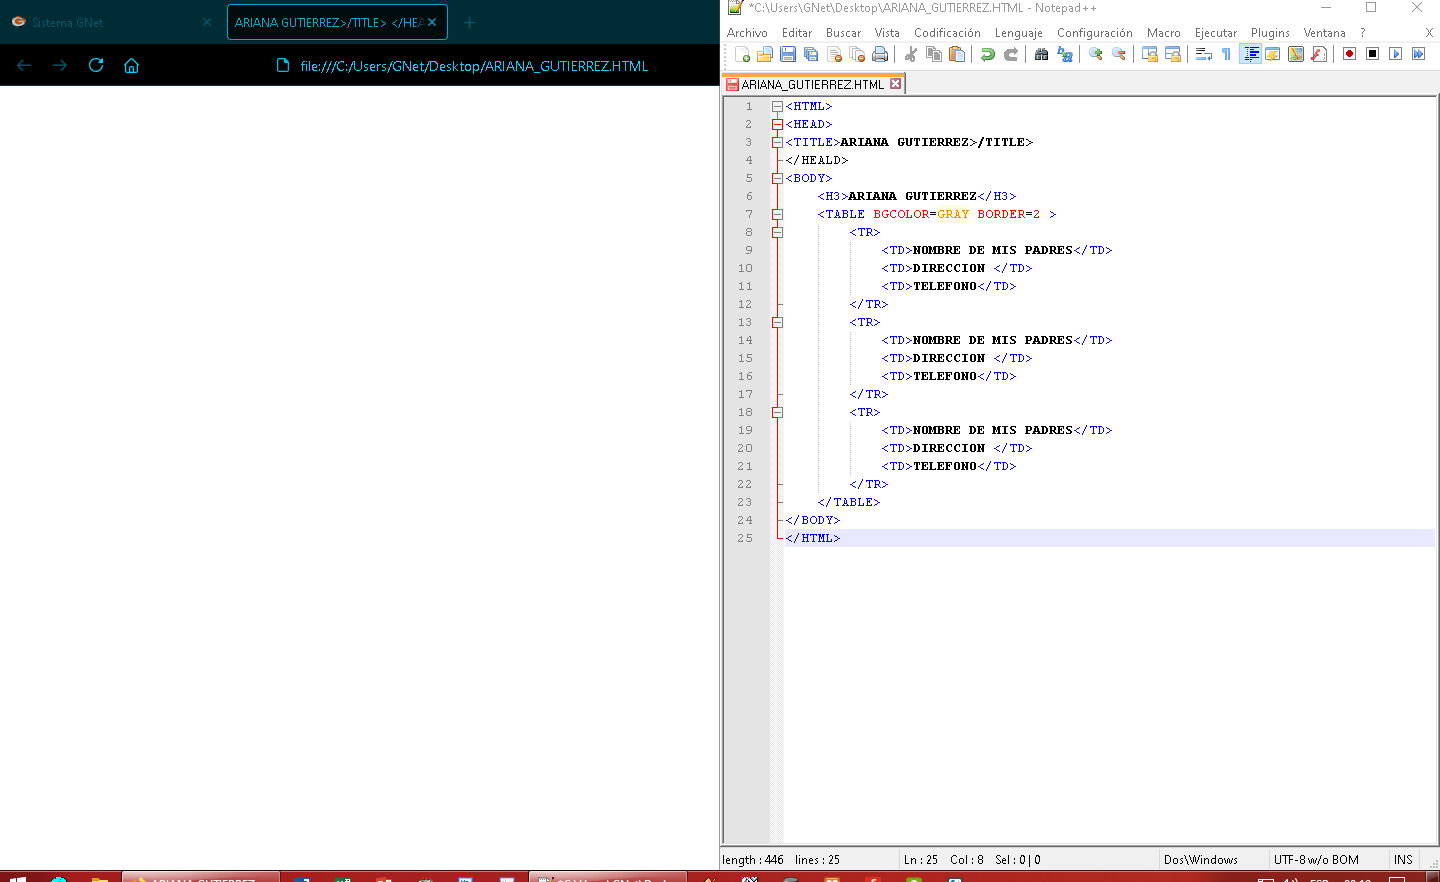Toggle synchronized vertical scrolling
The height and width of the screenshot is (882, 1440).
[1150, 54]
